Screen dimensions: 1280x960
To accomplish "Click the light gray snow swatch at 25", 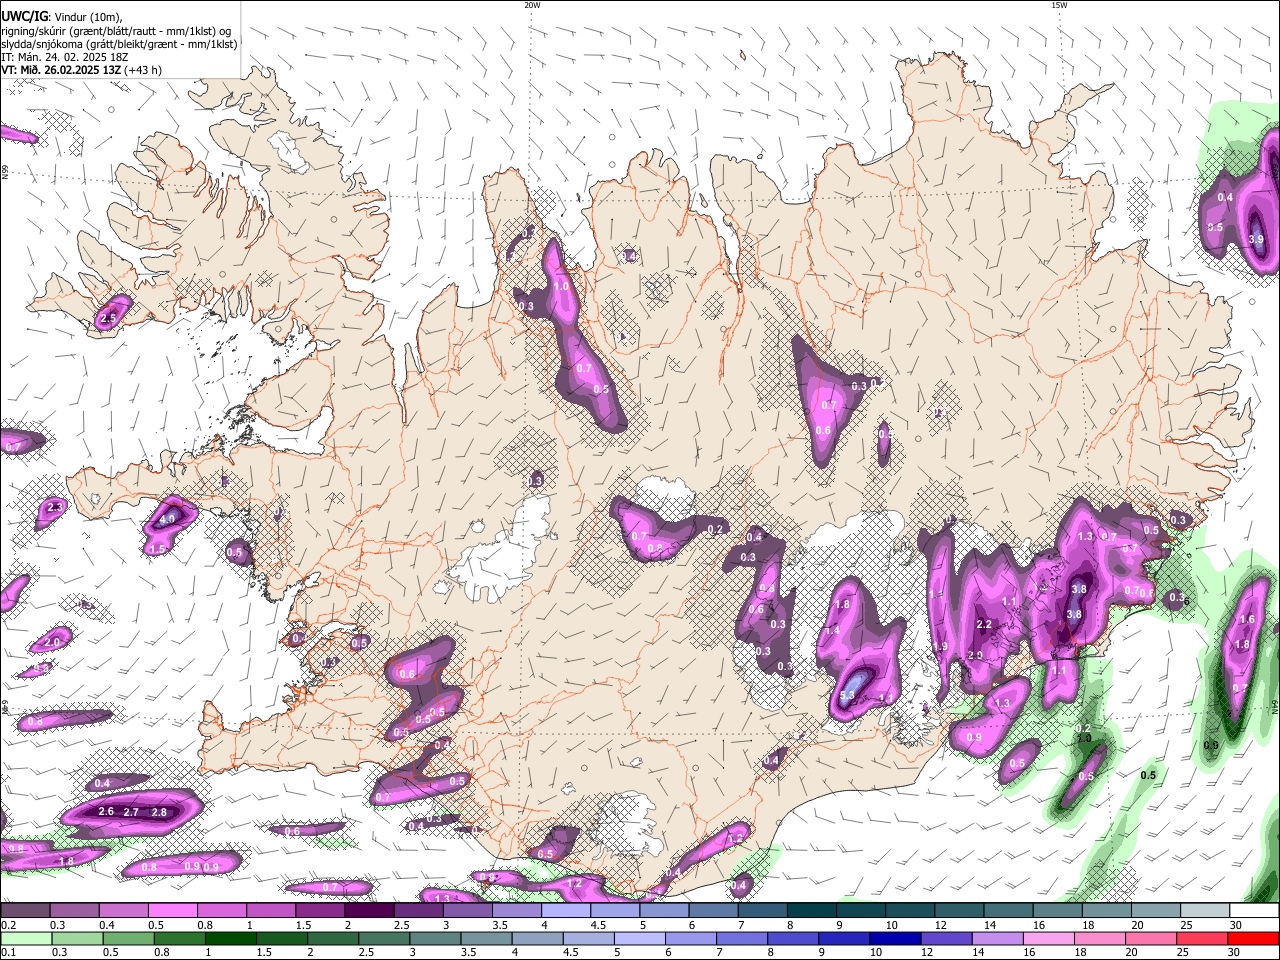I will (1205, 911).
